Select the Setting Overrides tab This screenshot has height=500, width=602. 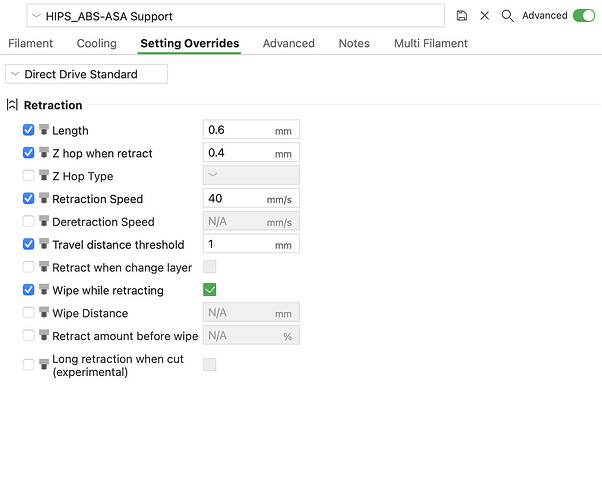point(190,43)
